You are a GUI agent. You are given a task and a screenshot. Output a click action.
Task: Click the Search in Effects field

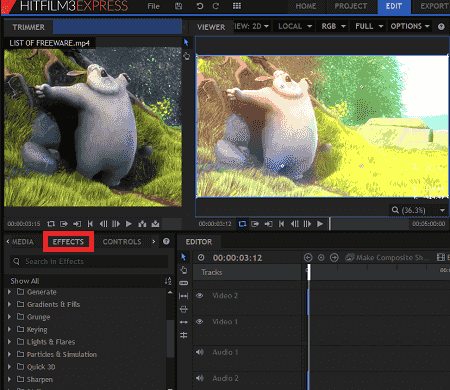coord(89,261)
